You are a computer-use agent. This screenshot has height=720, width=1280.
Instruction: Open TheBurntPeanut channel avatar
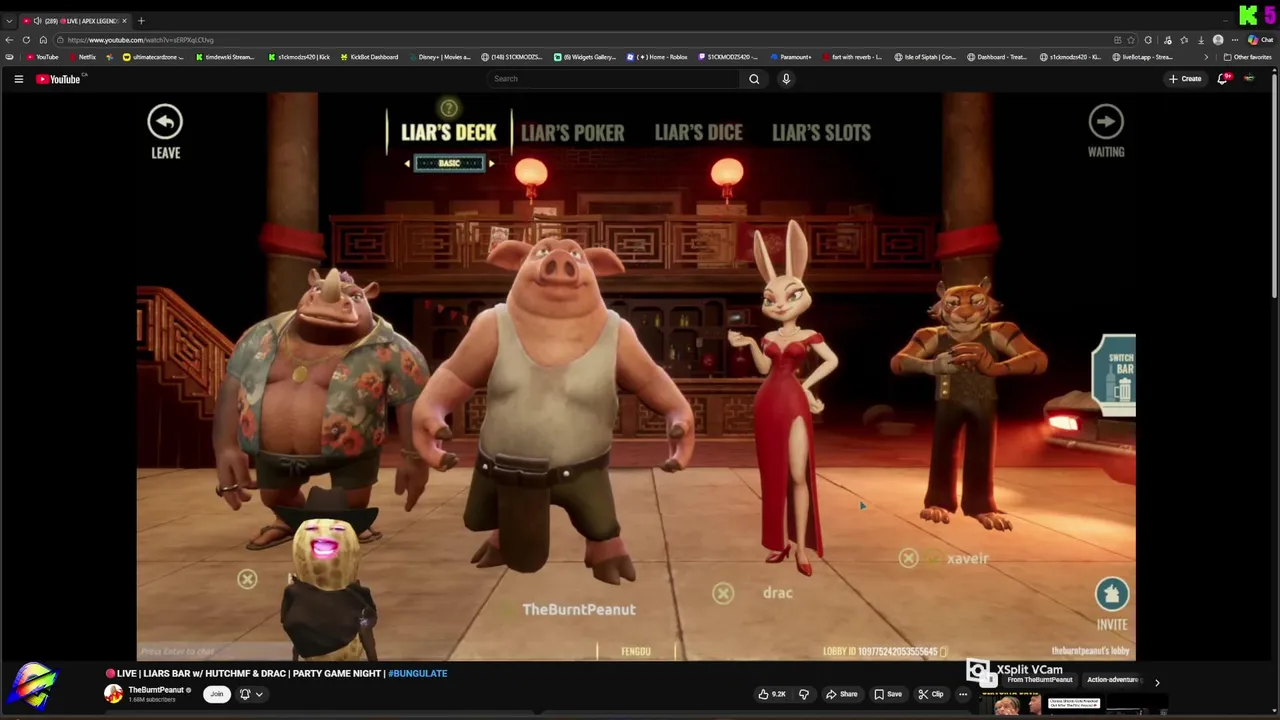[x=114, y=694]
